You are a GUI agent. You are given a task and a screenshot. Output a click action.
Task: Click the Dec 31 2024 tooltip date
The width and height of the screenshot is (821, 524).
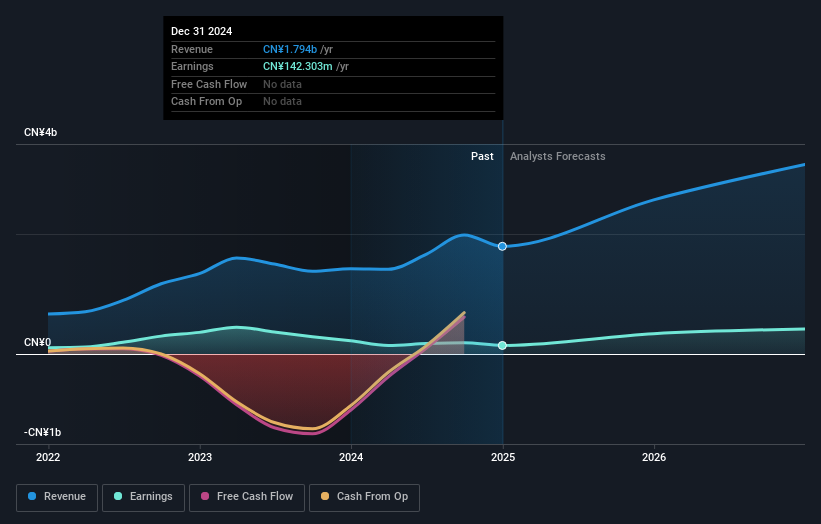pos(202,31)
